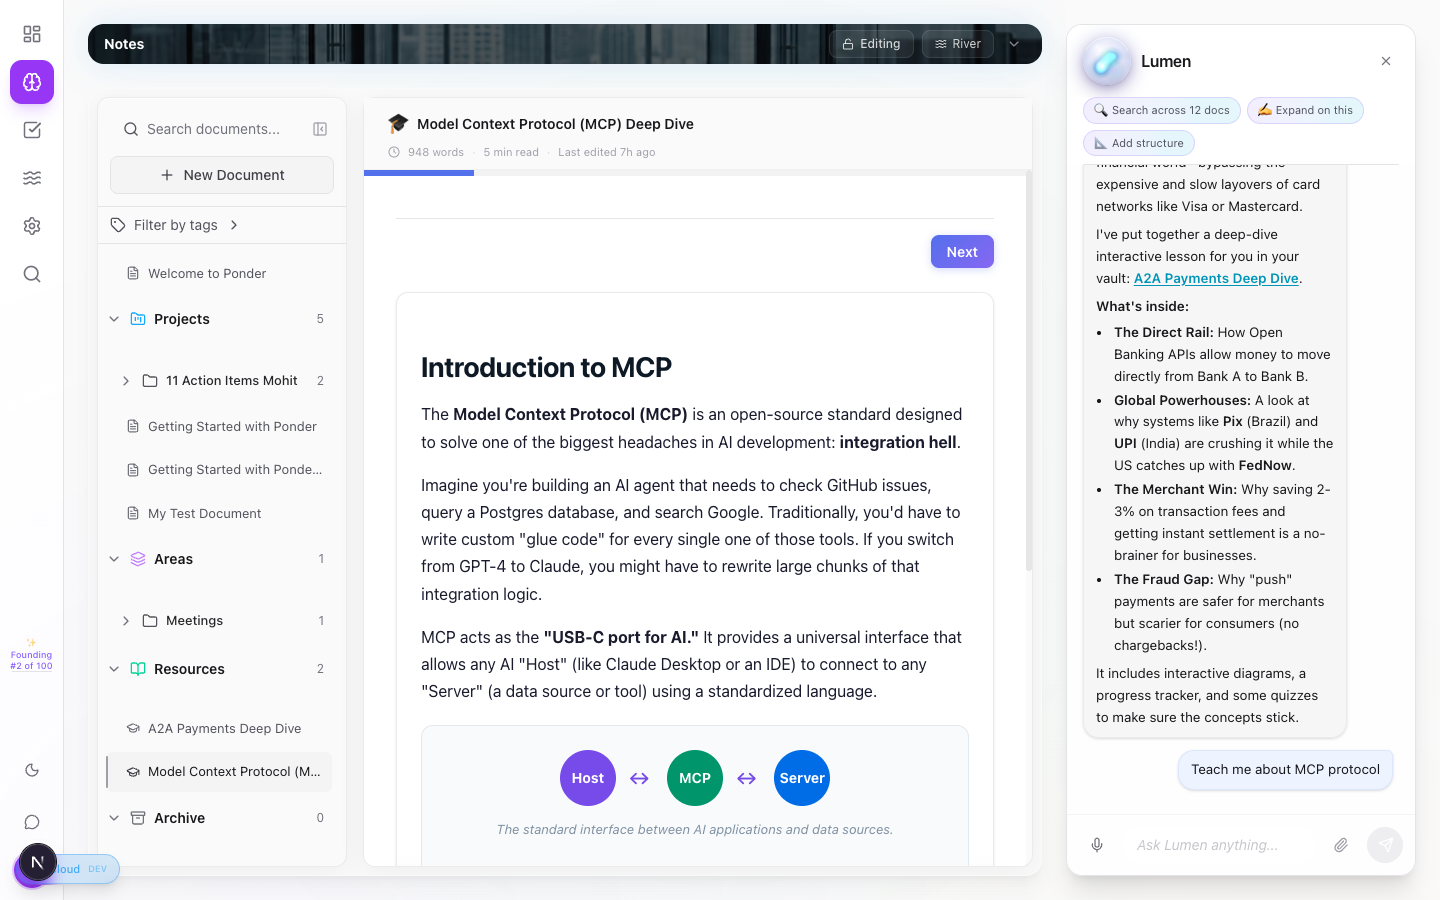Open the dashboard grid icon in sidebar
Viewport: 1440px width, 900px height.
click(32, 34)
